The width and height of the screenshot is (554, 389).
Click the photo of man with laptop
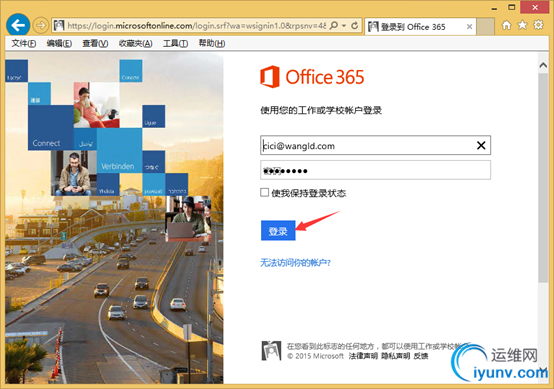tap(188, 219)
